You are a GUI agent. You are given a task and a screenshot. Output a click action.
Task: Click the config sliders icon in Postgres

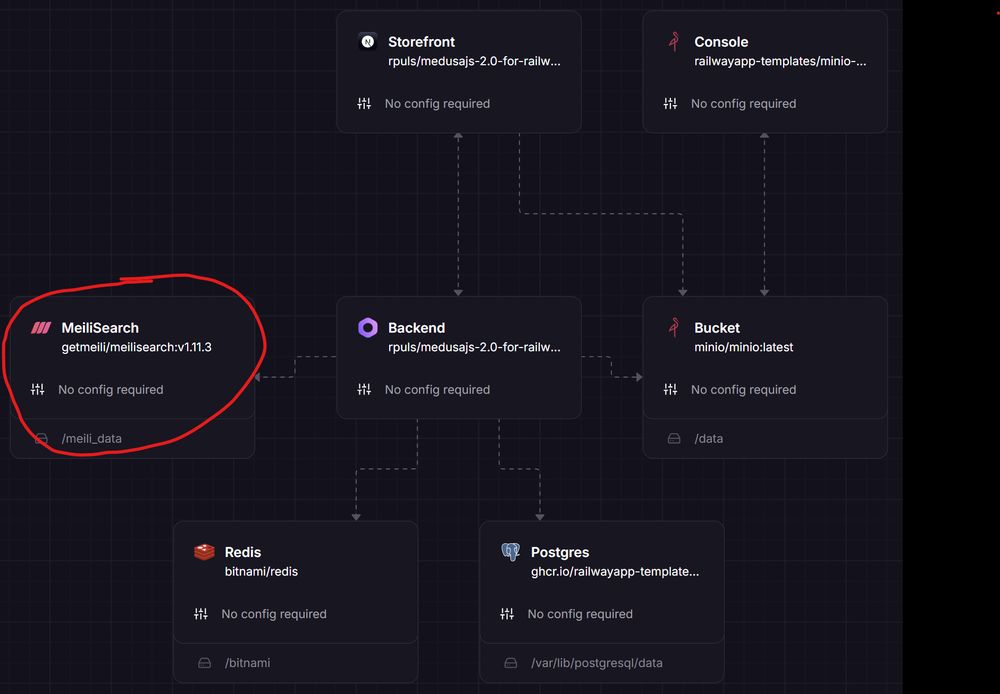[507, 614]
